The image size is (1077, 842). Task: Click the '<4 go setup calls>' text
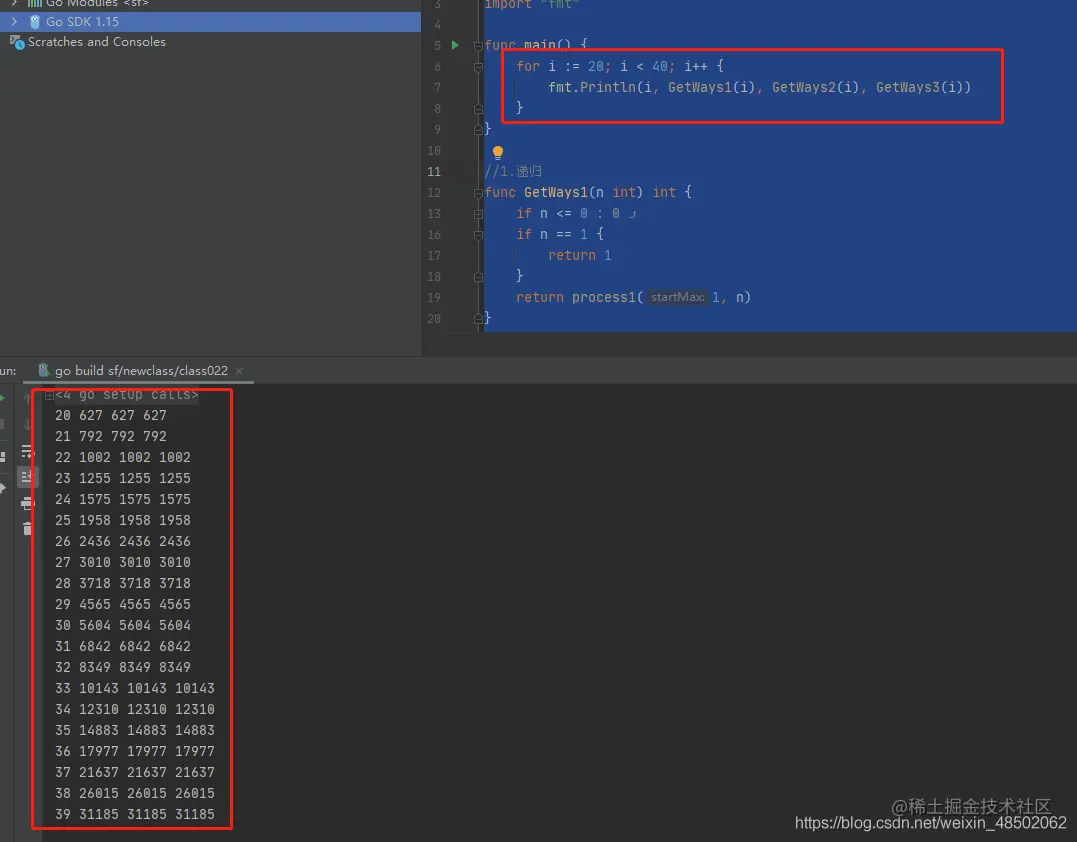pos(127,395)
